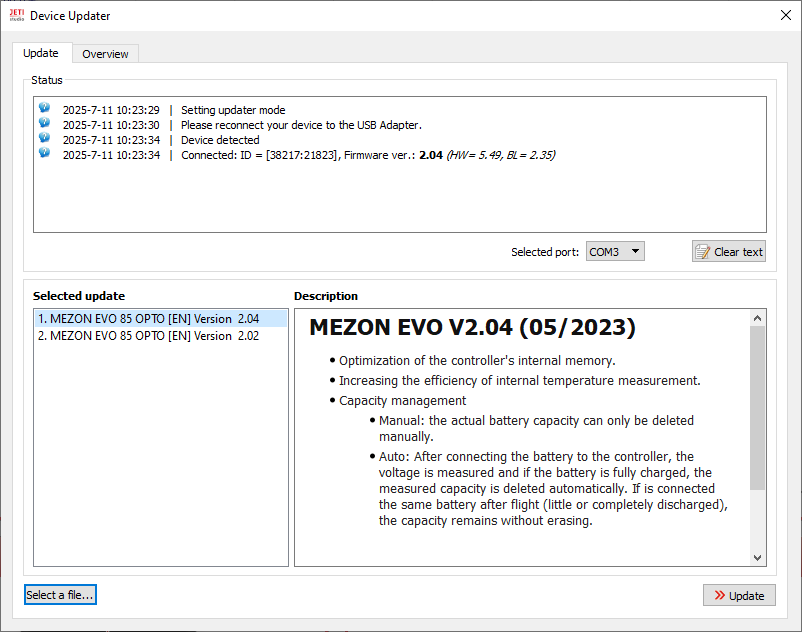Click 'Optimization of the controller's internal memory.'

[x=477, y=360]
